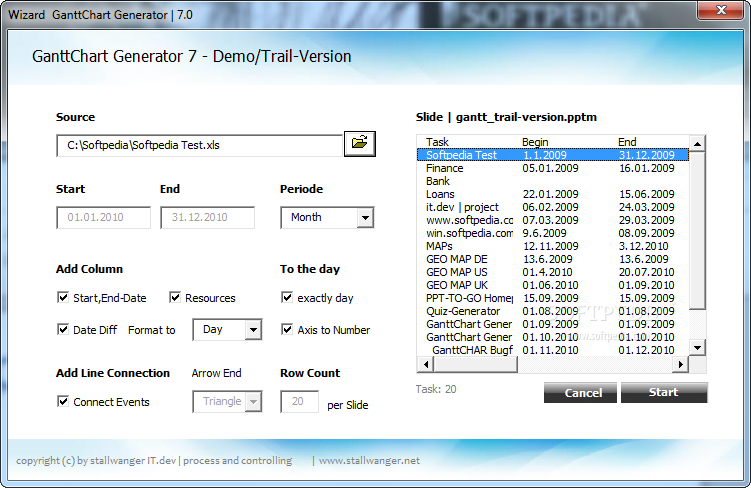Select the Bank task row
Screen dimensions: 751x488
tap(553, 181)
